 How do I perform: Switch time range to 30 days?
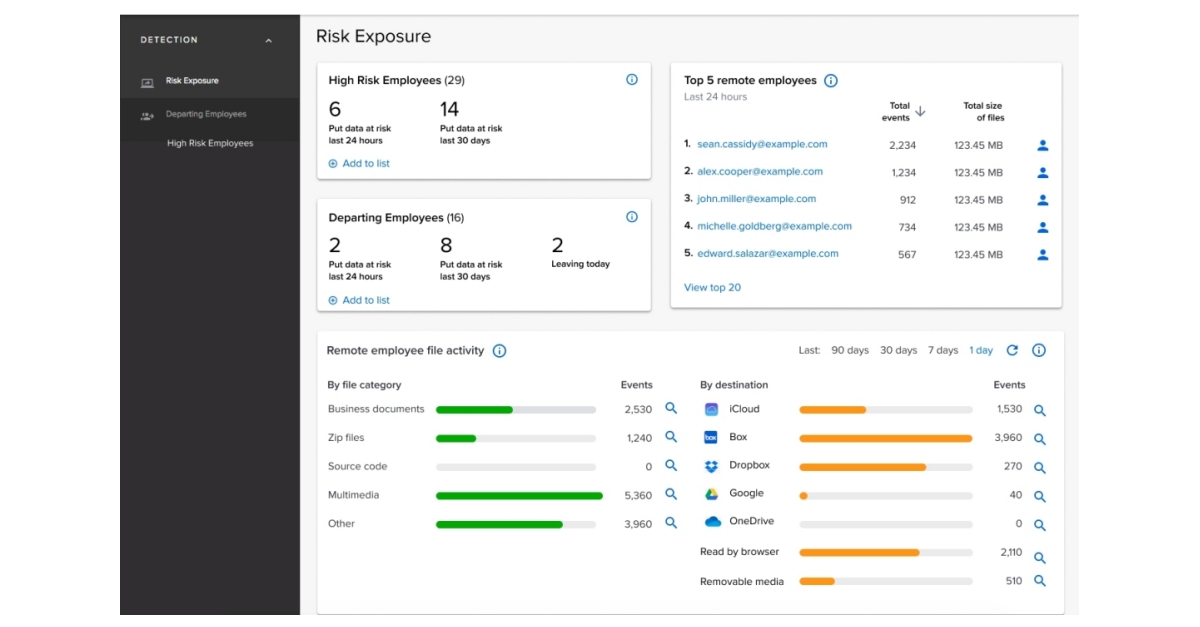pyautogui.click(x=898, y=351)
